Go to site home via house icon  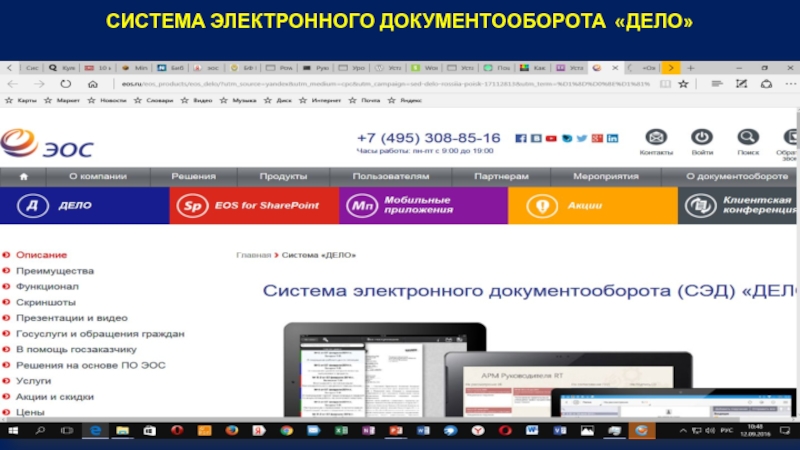pyautogui.click(x=23, y=177)
